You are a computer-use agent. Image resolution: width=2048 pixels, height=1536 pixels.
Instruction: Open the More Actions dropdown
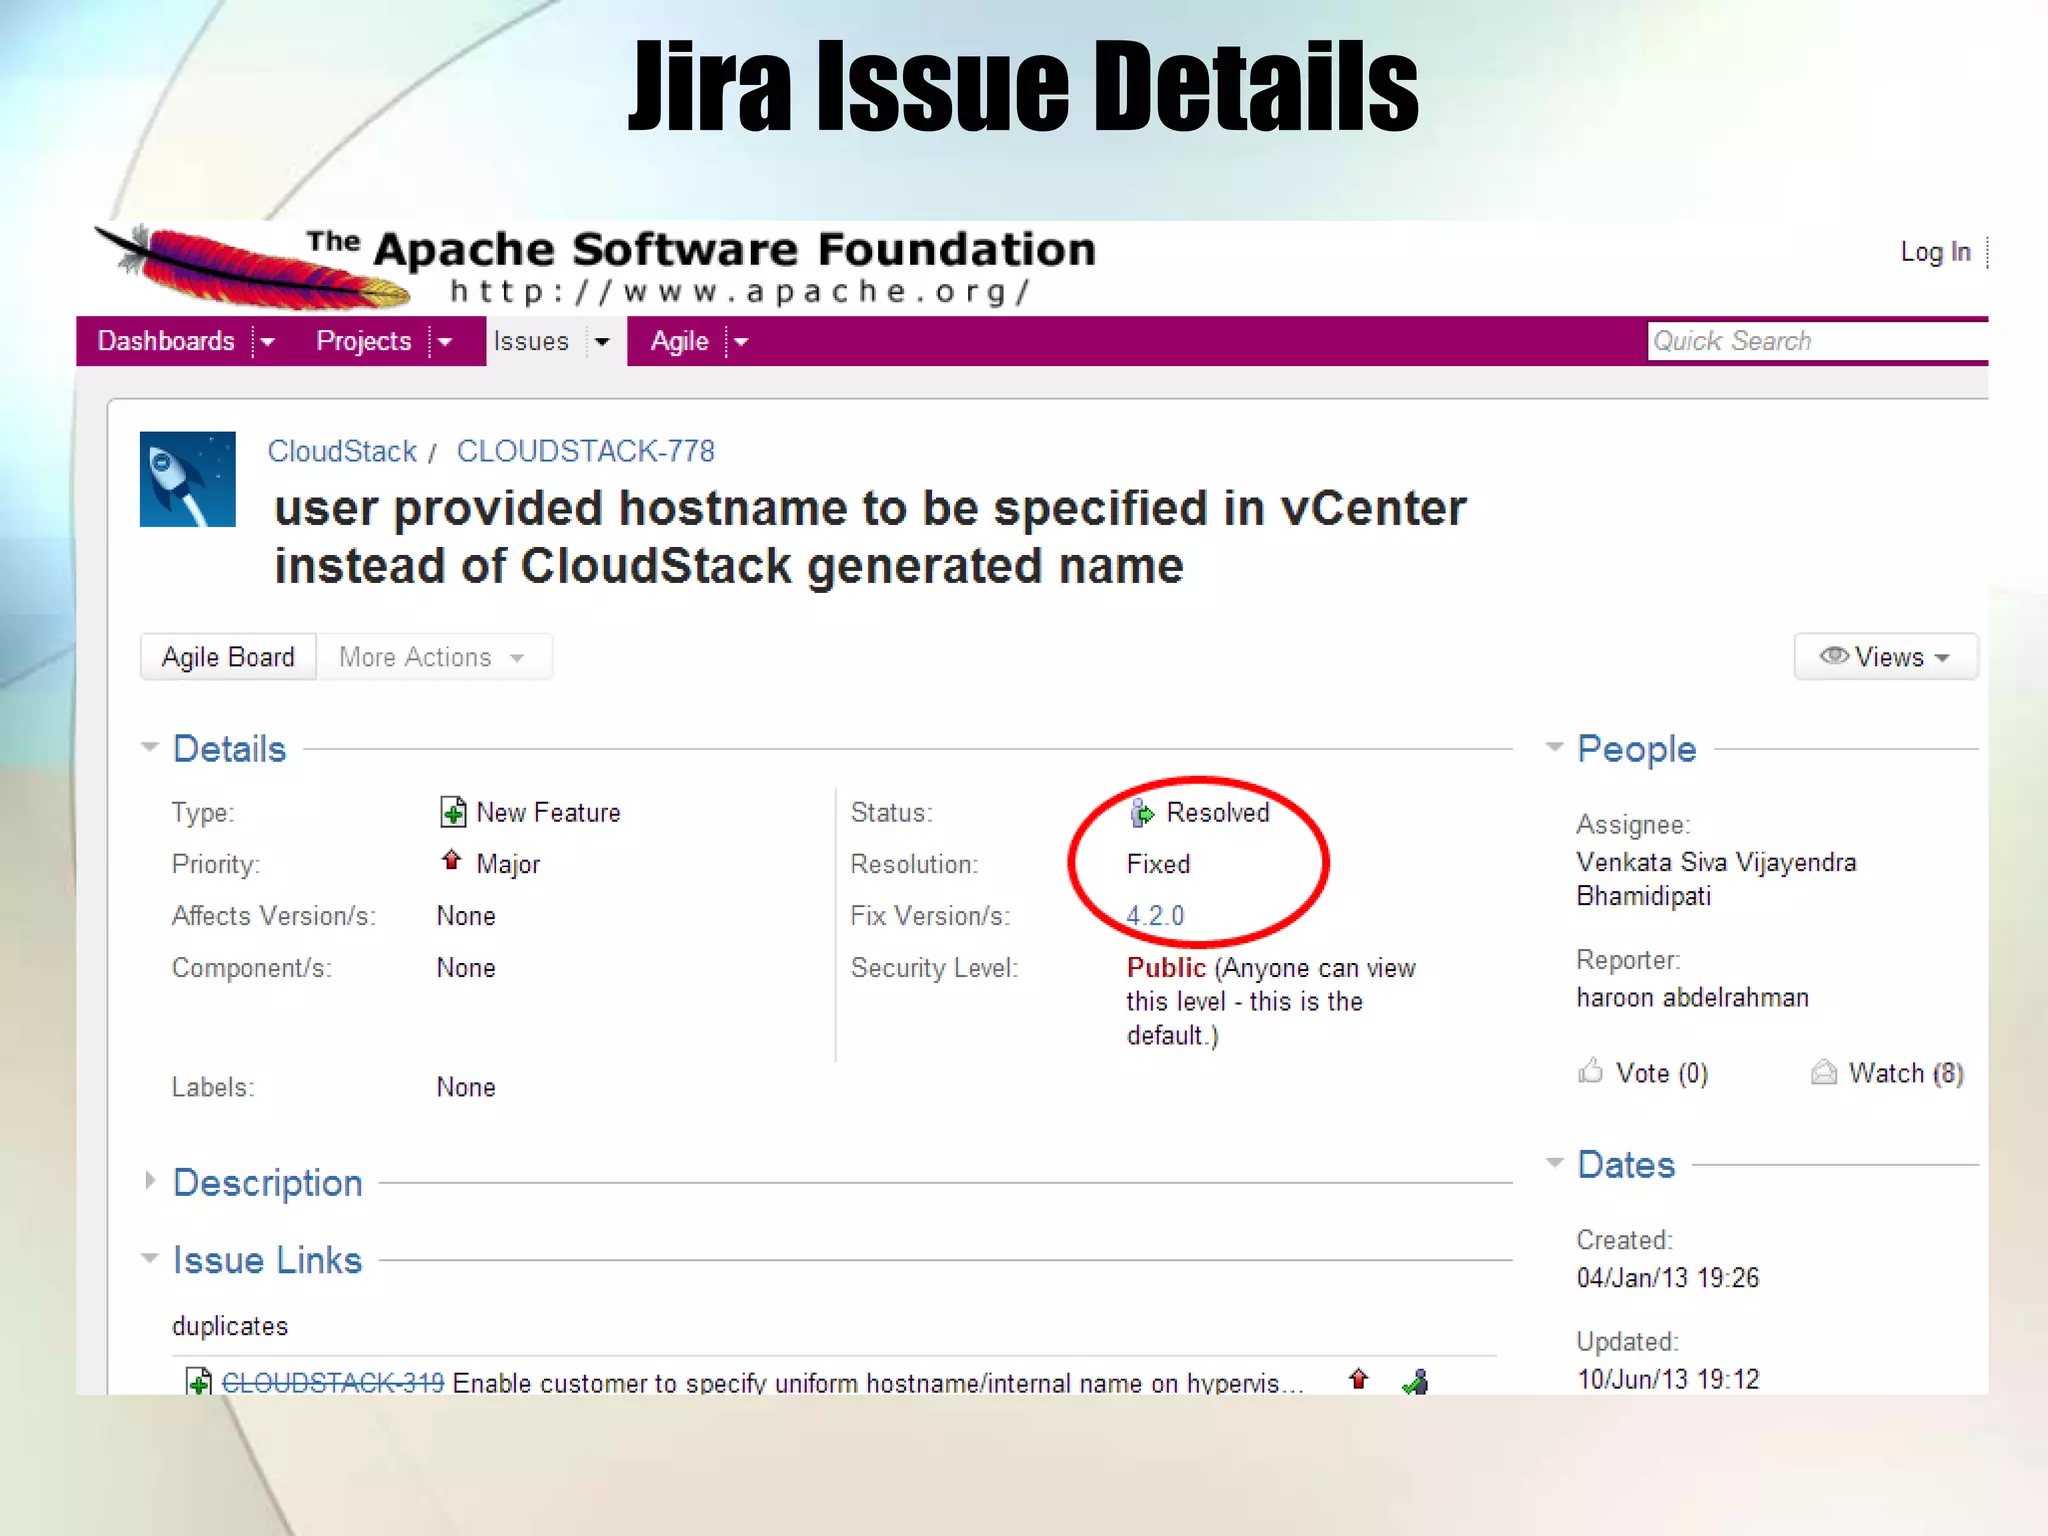(x=434, y=657)
